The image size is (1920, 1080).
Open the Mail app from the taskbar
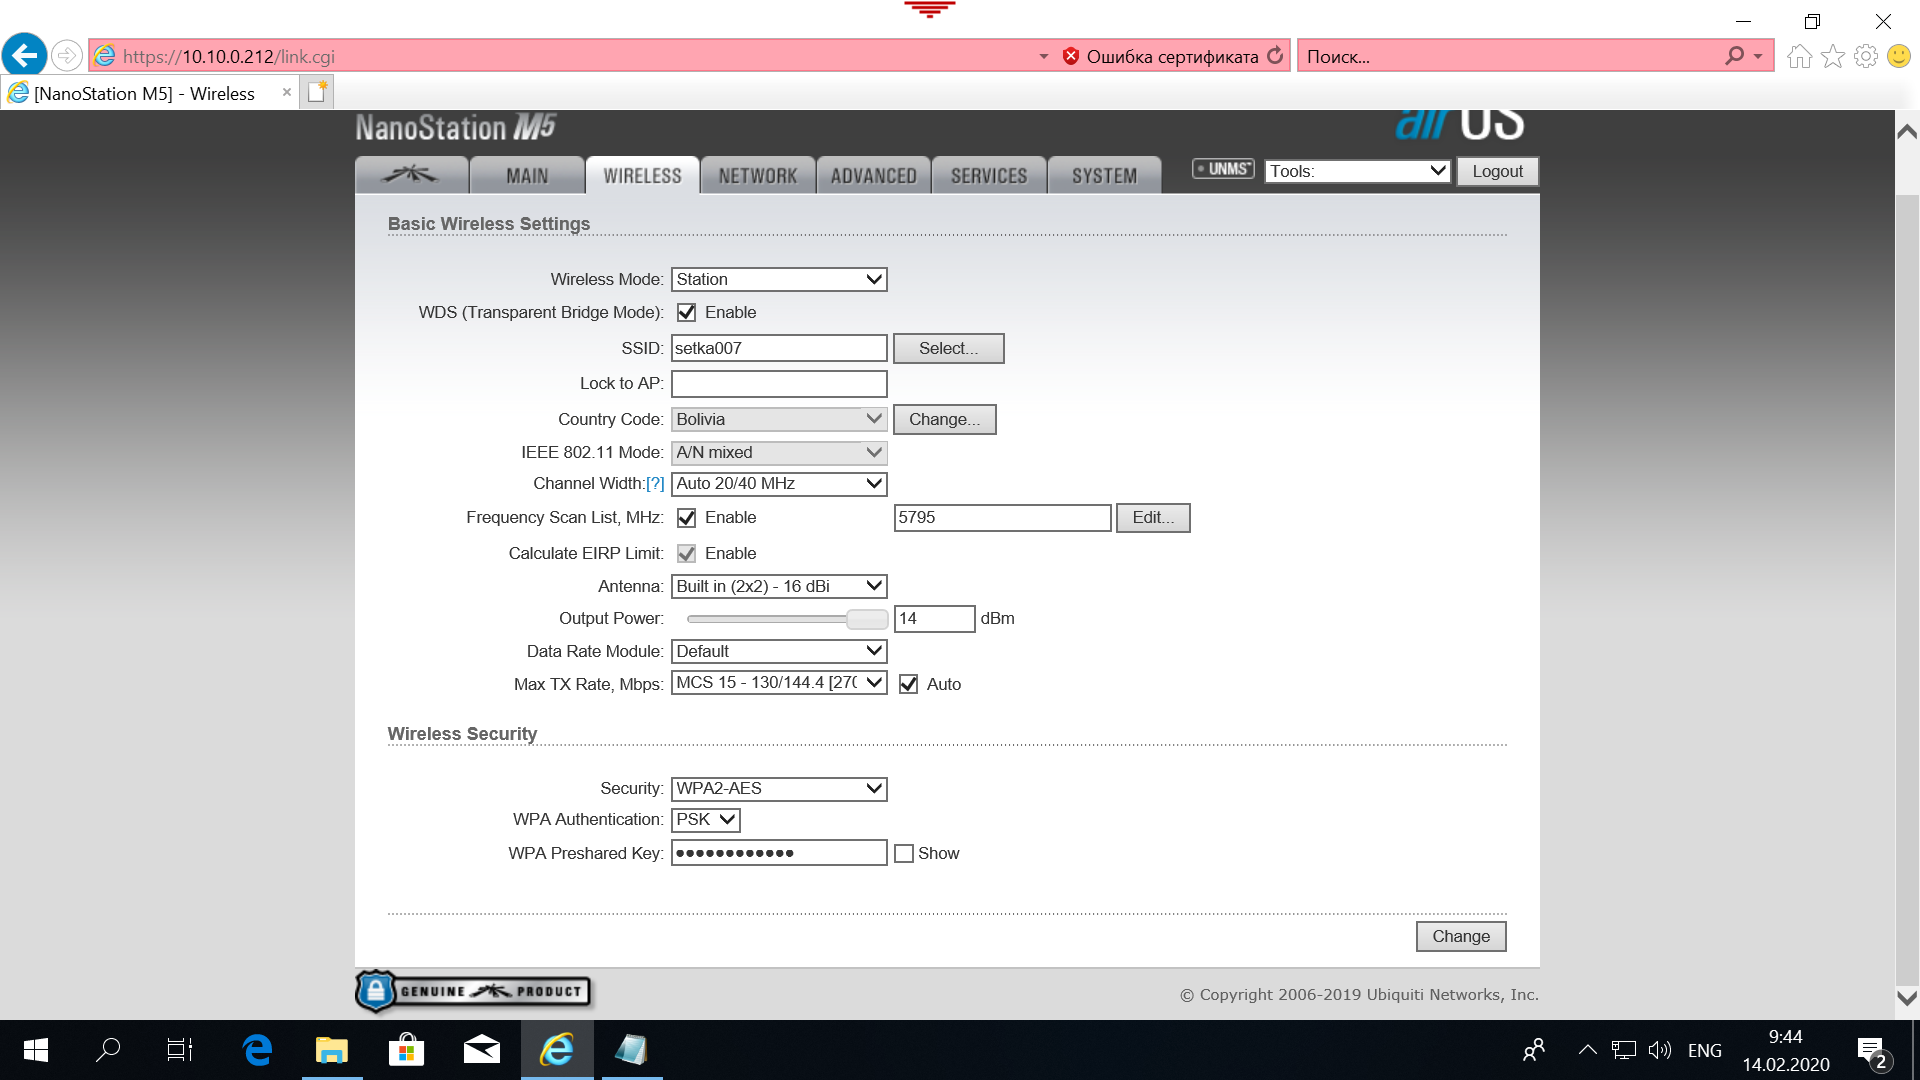point(482,1050)
